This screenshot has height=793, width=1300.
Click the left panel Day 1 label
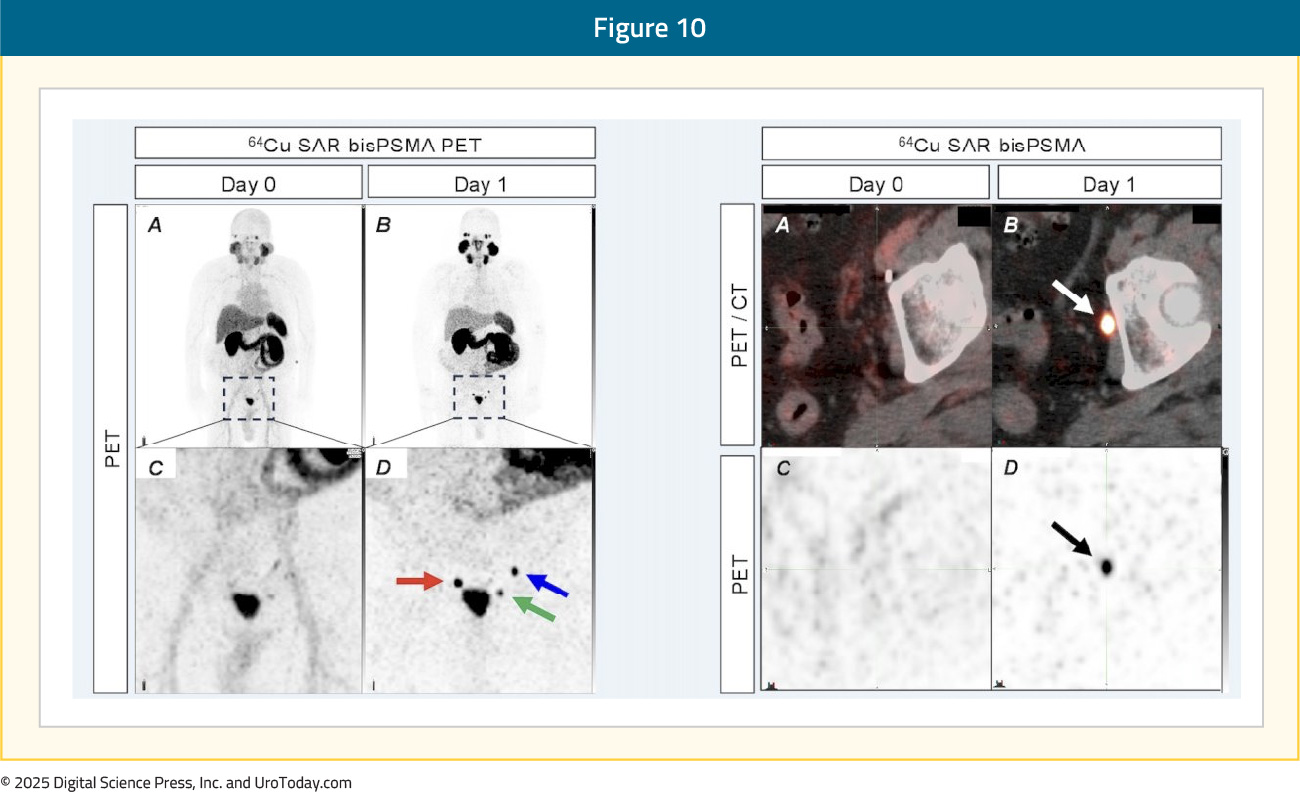[482, 183]
